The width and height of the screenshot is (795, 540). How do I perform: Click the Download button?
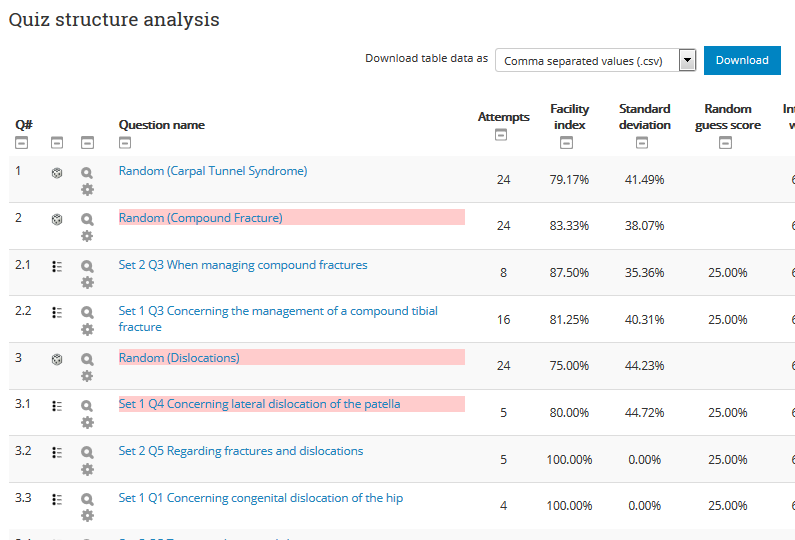[x=742, y=60]
